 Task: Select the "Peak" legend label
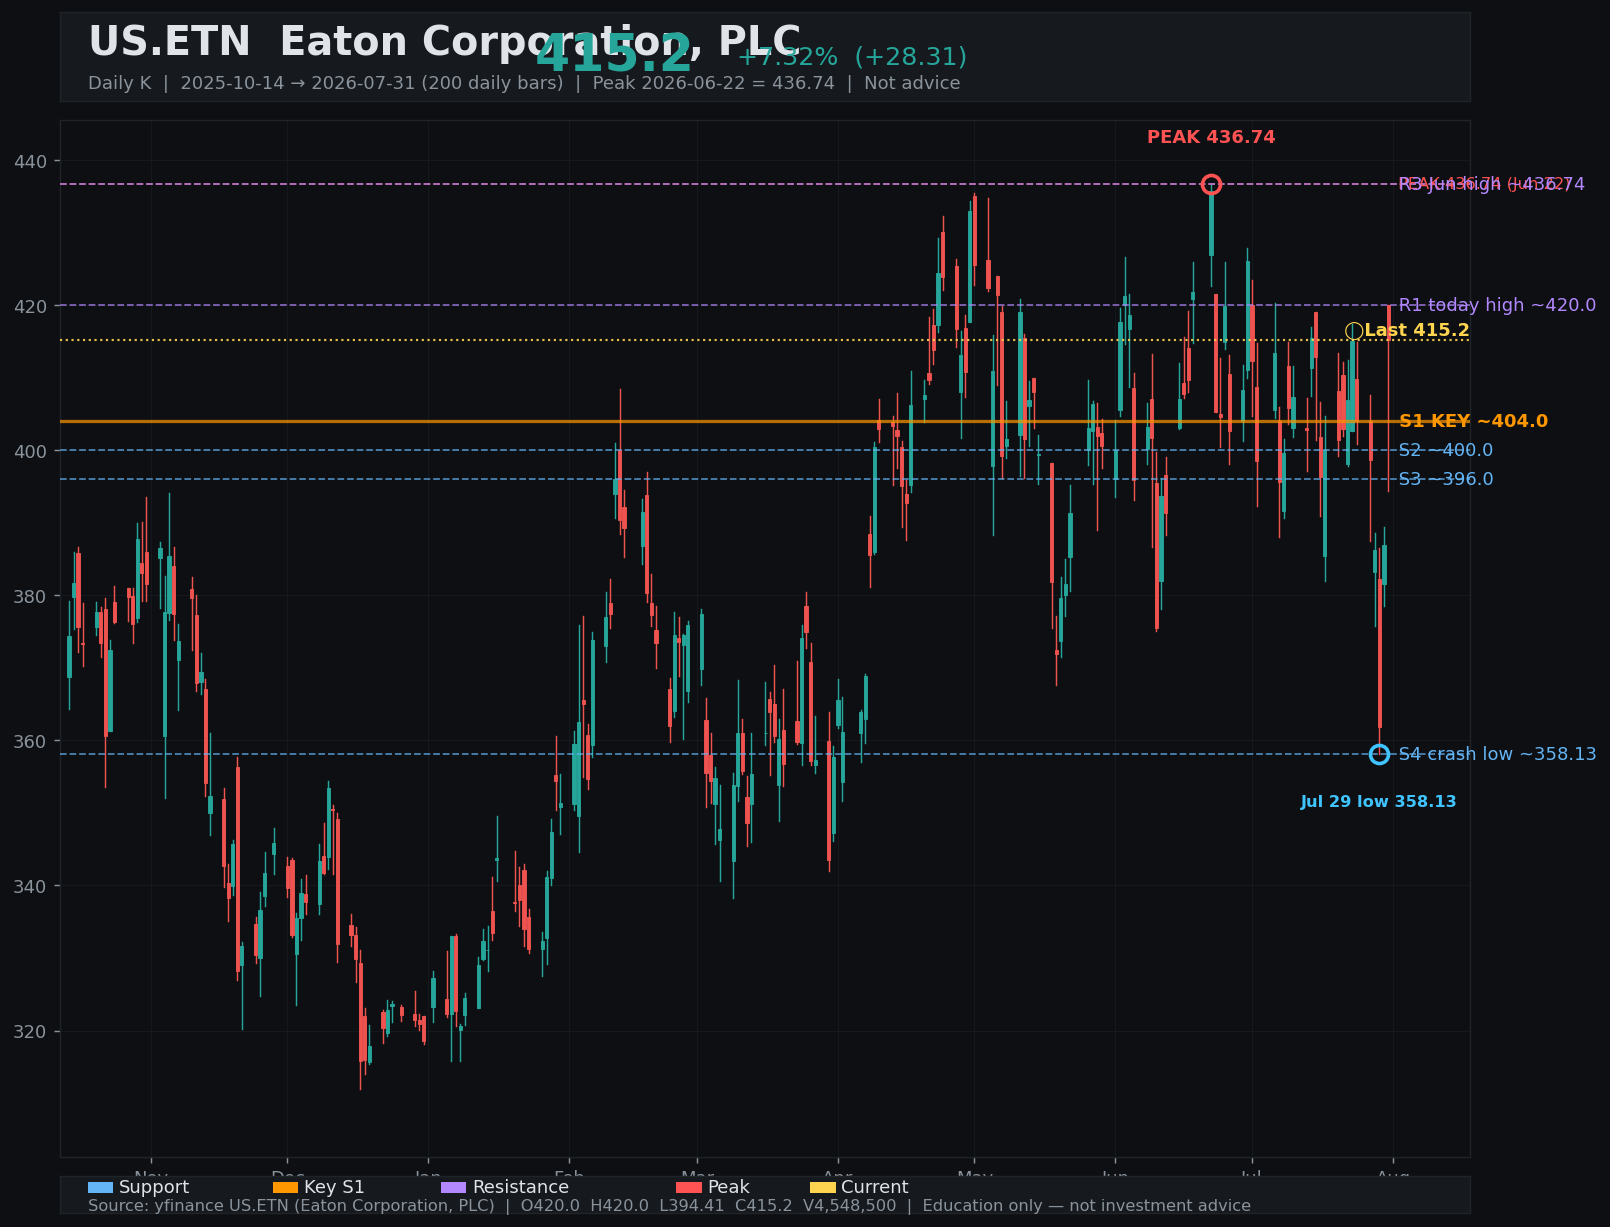pyautogui.click(x=728, y=1187)
